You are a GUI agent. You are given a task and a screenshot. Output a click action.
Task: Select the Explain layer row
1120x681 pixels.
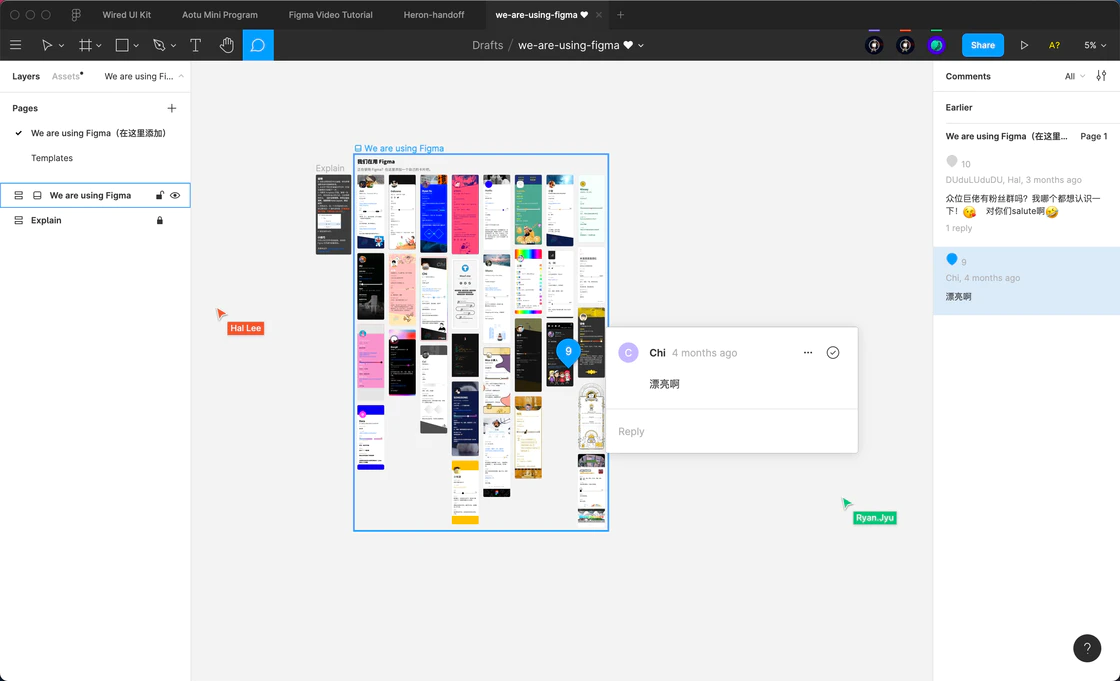pos(95,220)
